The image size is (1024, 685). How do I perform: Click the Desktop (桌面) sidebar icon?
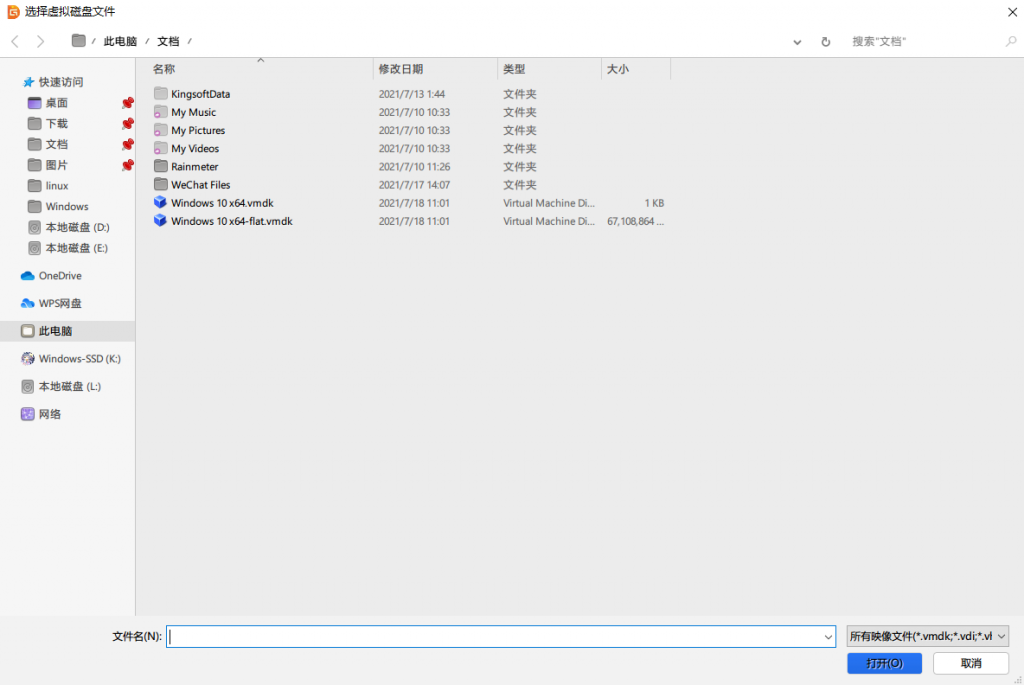point(35,103)
